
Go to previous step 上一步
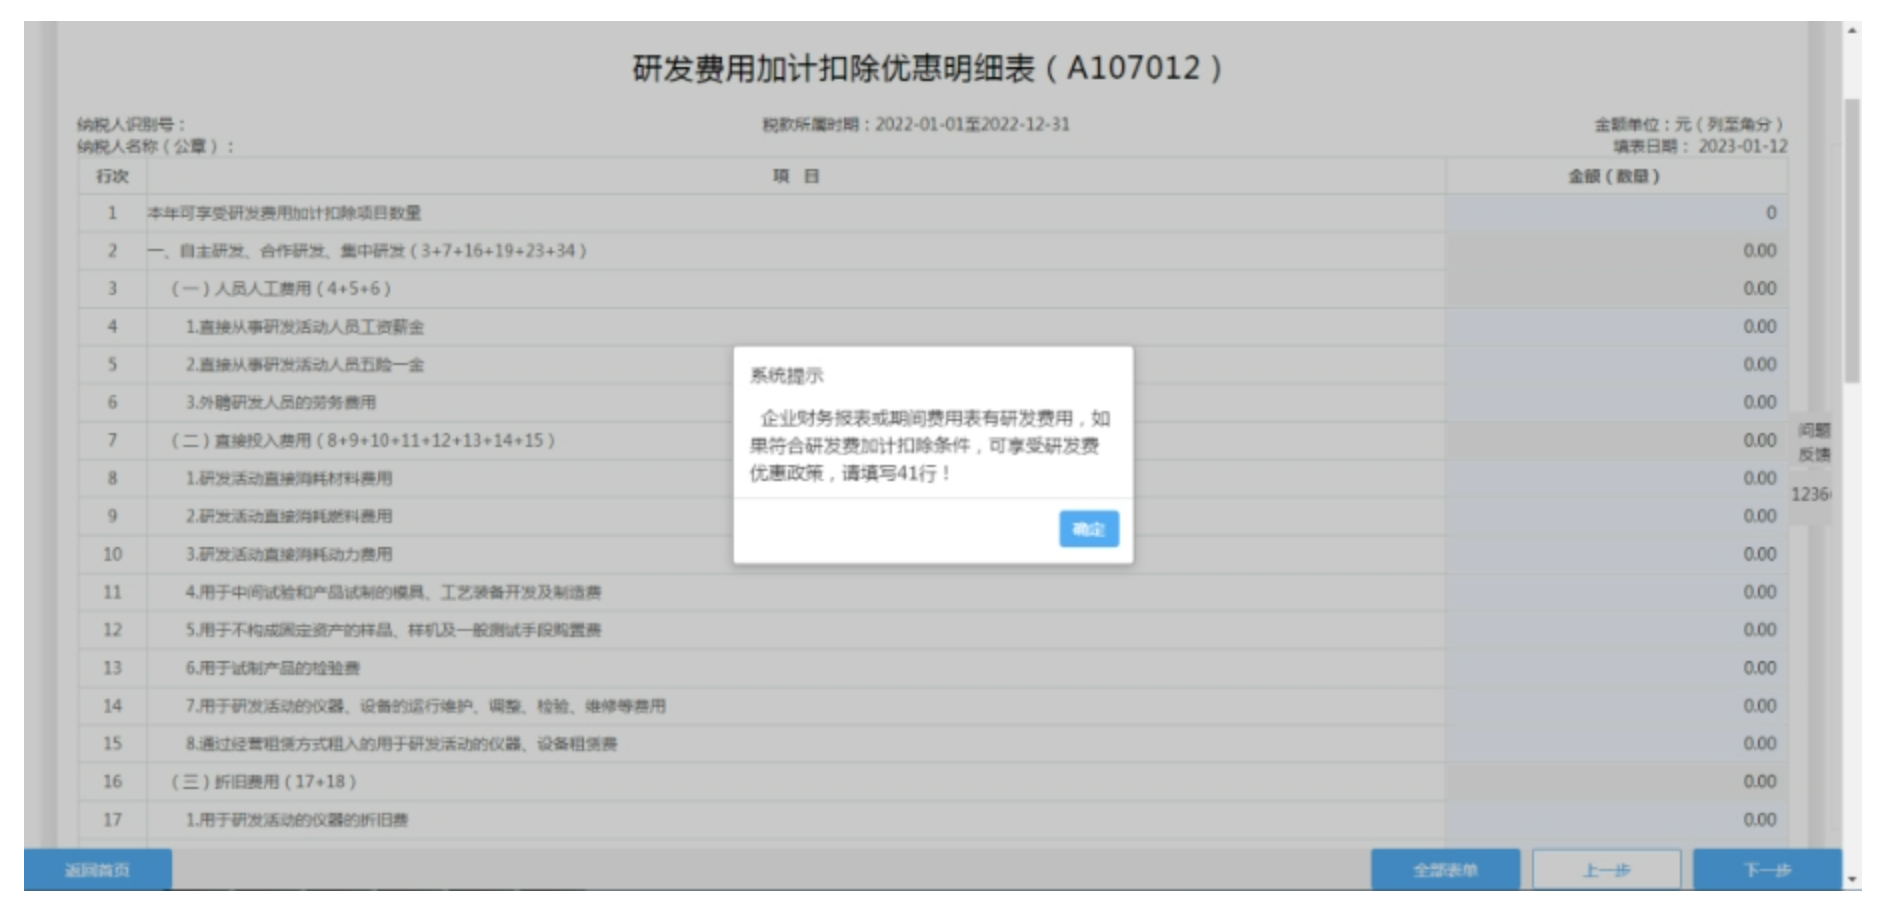1606,870
